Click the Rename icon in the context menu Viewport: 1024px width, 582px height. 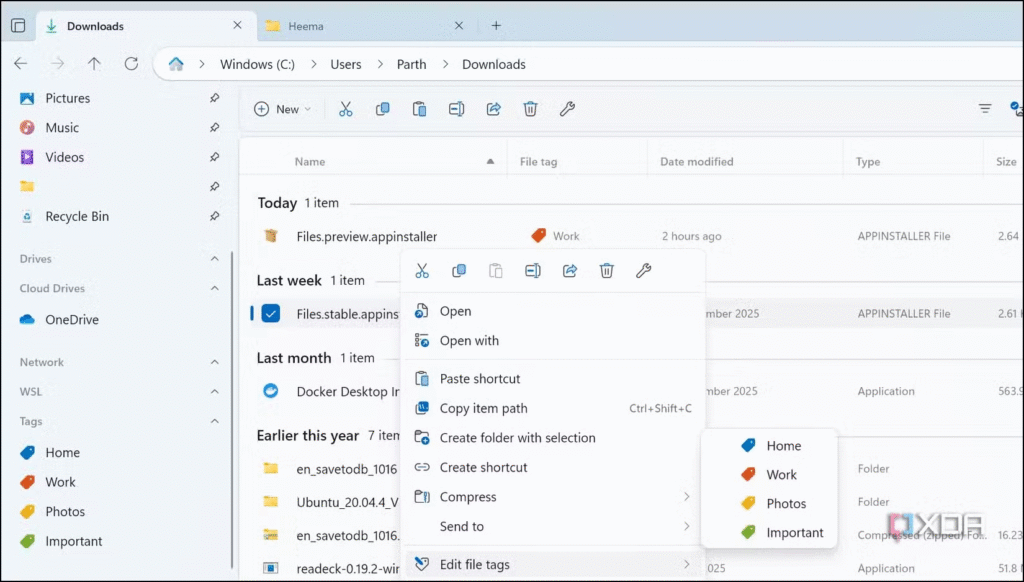533,271
